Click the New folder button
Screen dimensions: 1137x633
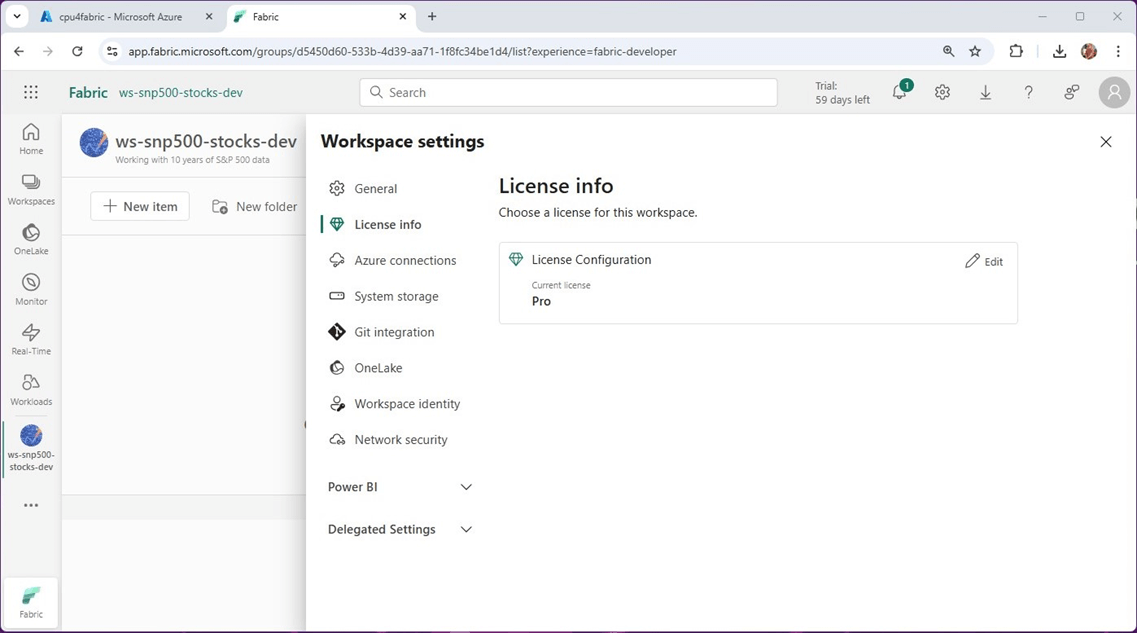coord(255,207)
